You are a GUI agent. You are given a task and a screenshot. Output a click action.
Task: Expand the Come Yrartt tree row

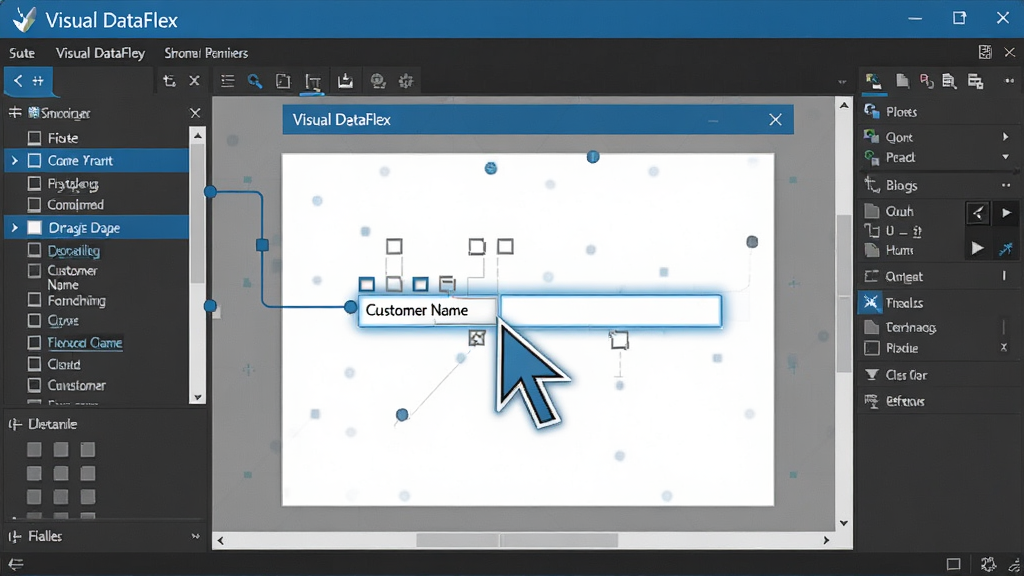[14, 161]
